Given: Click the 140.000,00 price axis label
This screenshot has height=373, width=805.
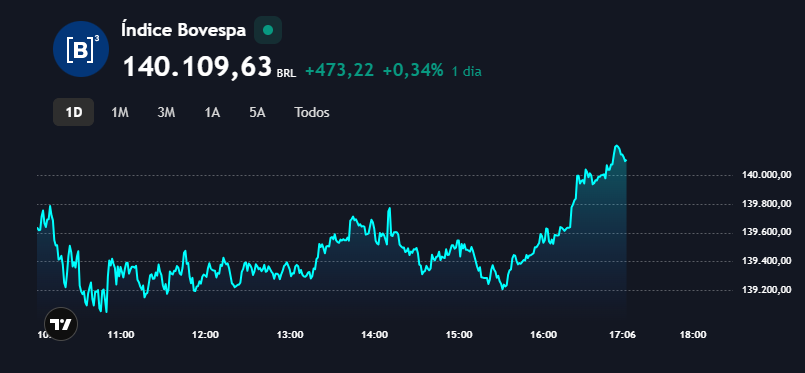Looking at the screenshot, I should click(x=766, y=175).
